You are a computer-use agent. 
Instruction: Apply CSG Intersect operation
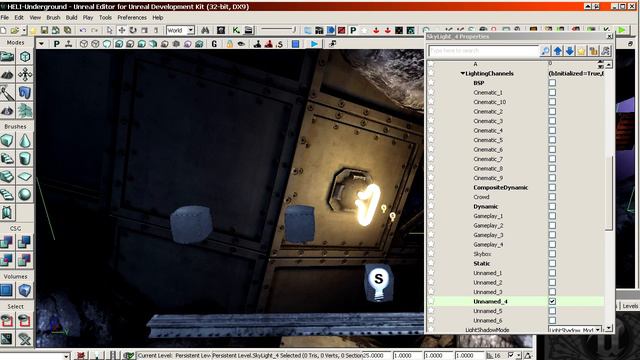(7, 260)
